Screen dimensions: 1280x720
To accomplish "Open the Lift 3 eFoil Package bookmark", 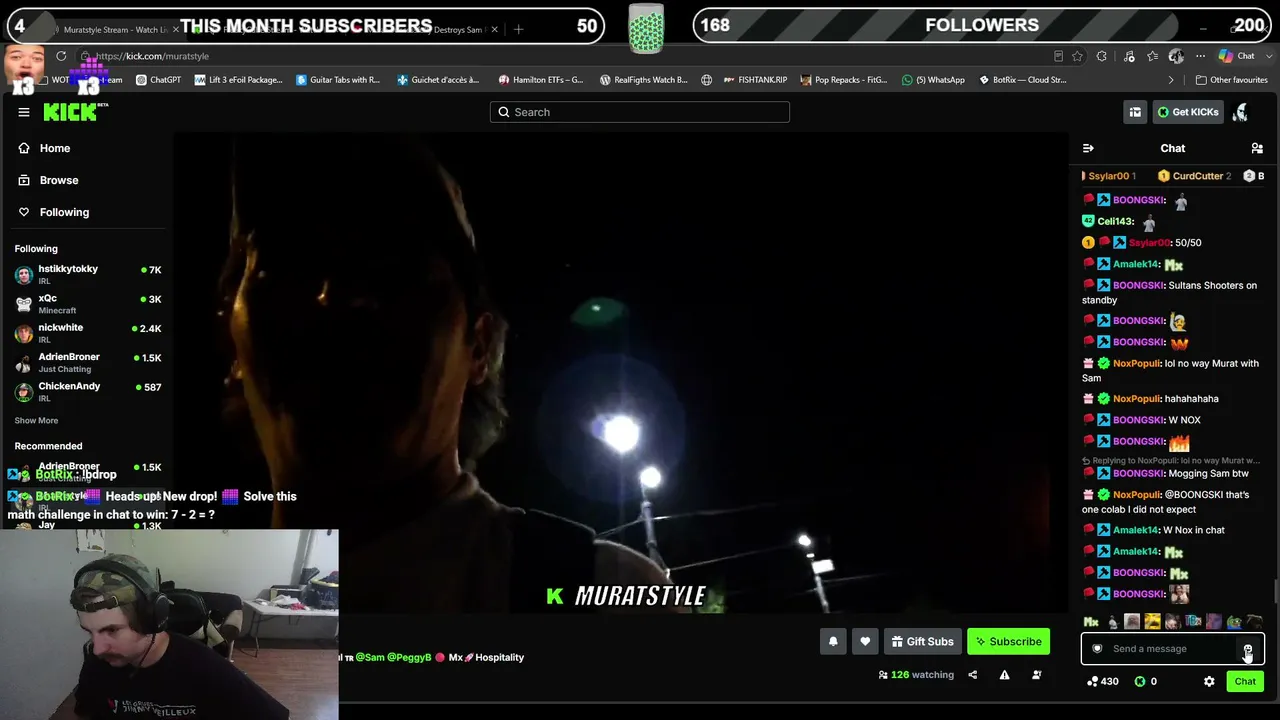I will click(x=238, y=80).
